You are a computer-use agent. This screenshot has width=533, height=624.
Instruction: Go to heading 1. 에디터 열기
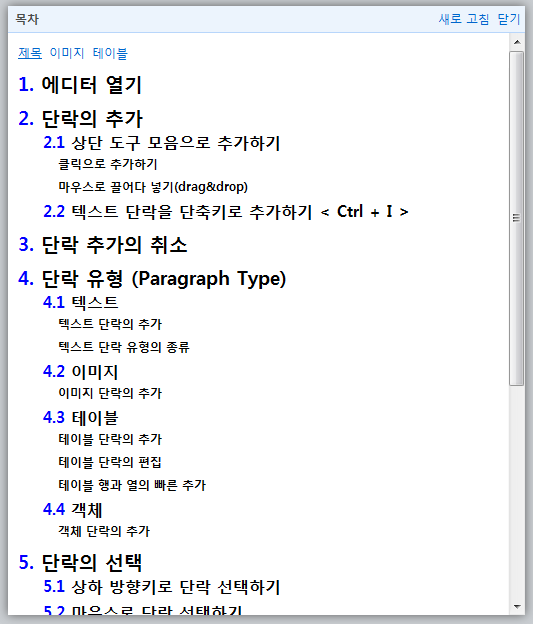[80, 85]
